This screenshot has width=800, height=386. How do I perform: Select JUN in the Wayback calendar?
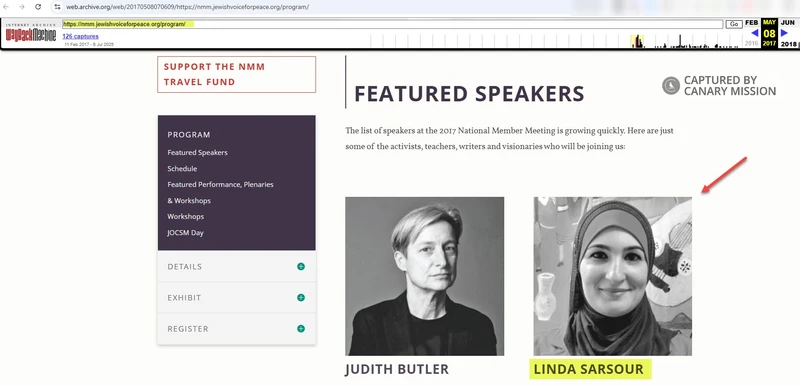coord(788,22)
